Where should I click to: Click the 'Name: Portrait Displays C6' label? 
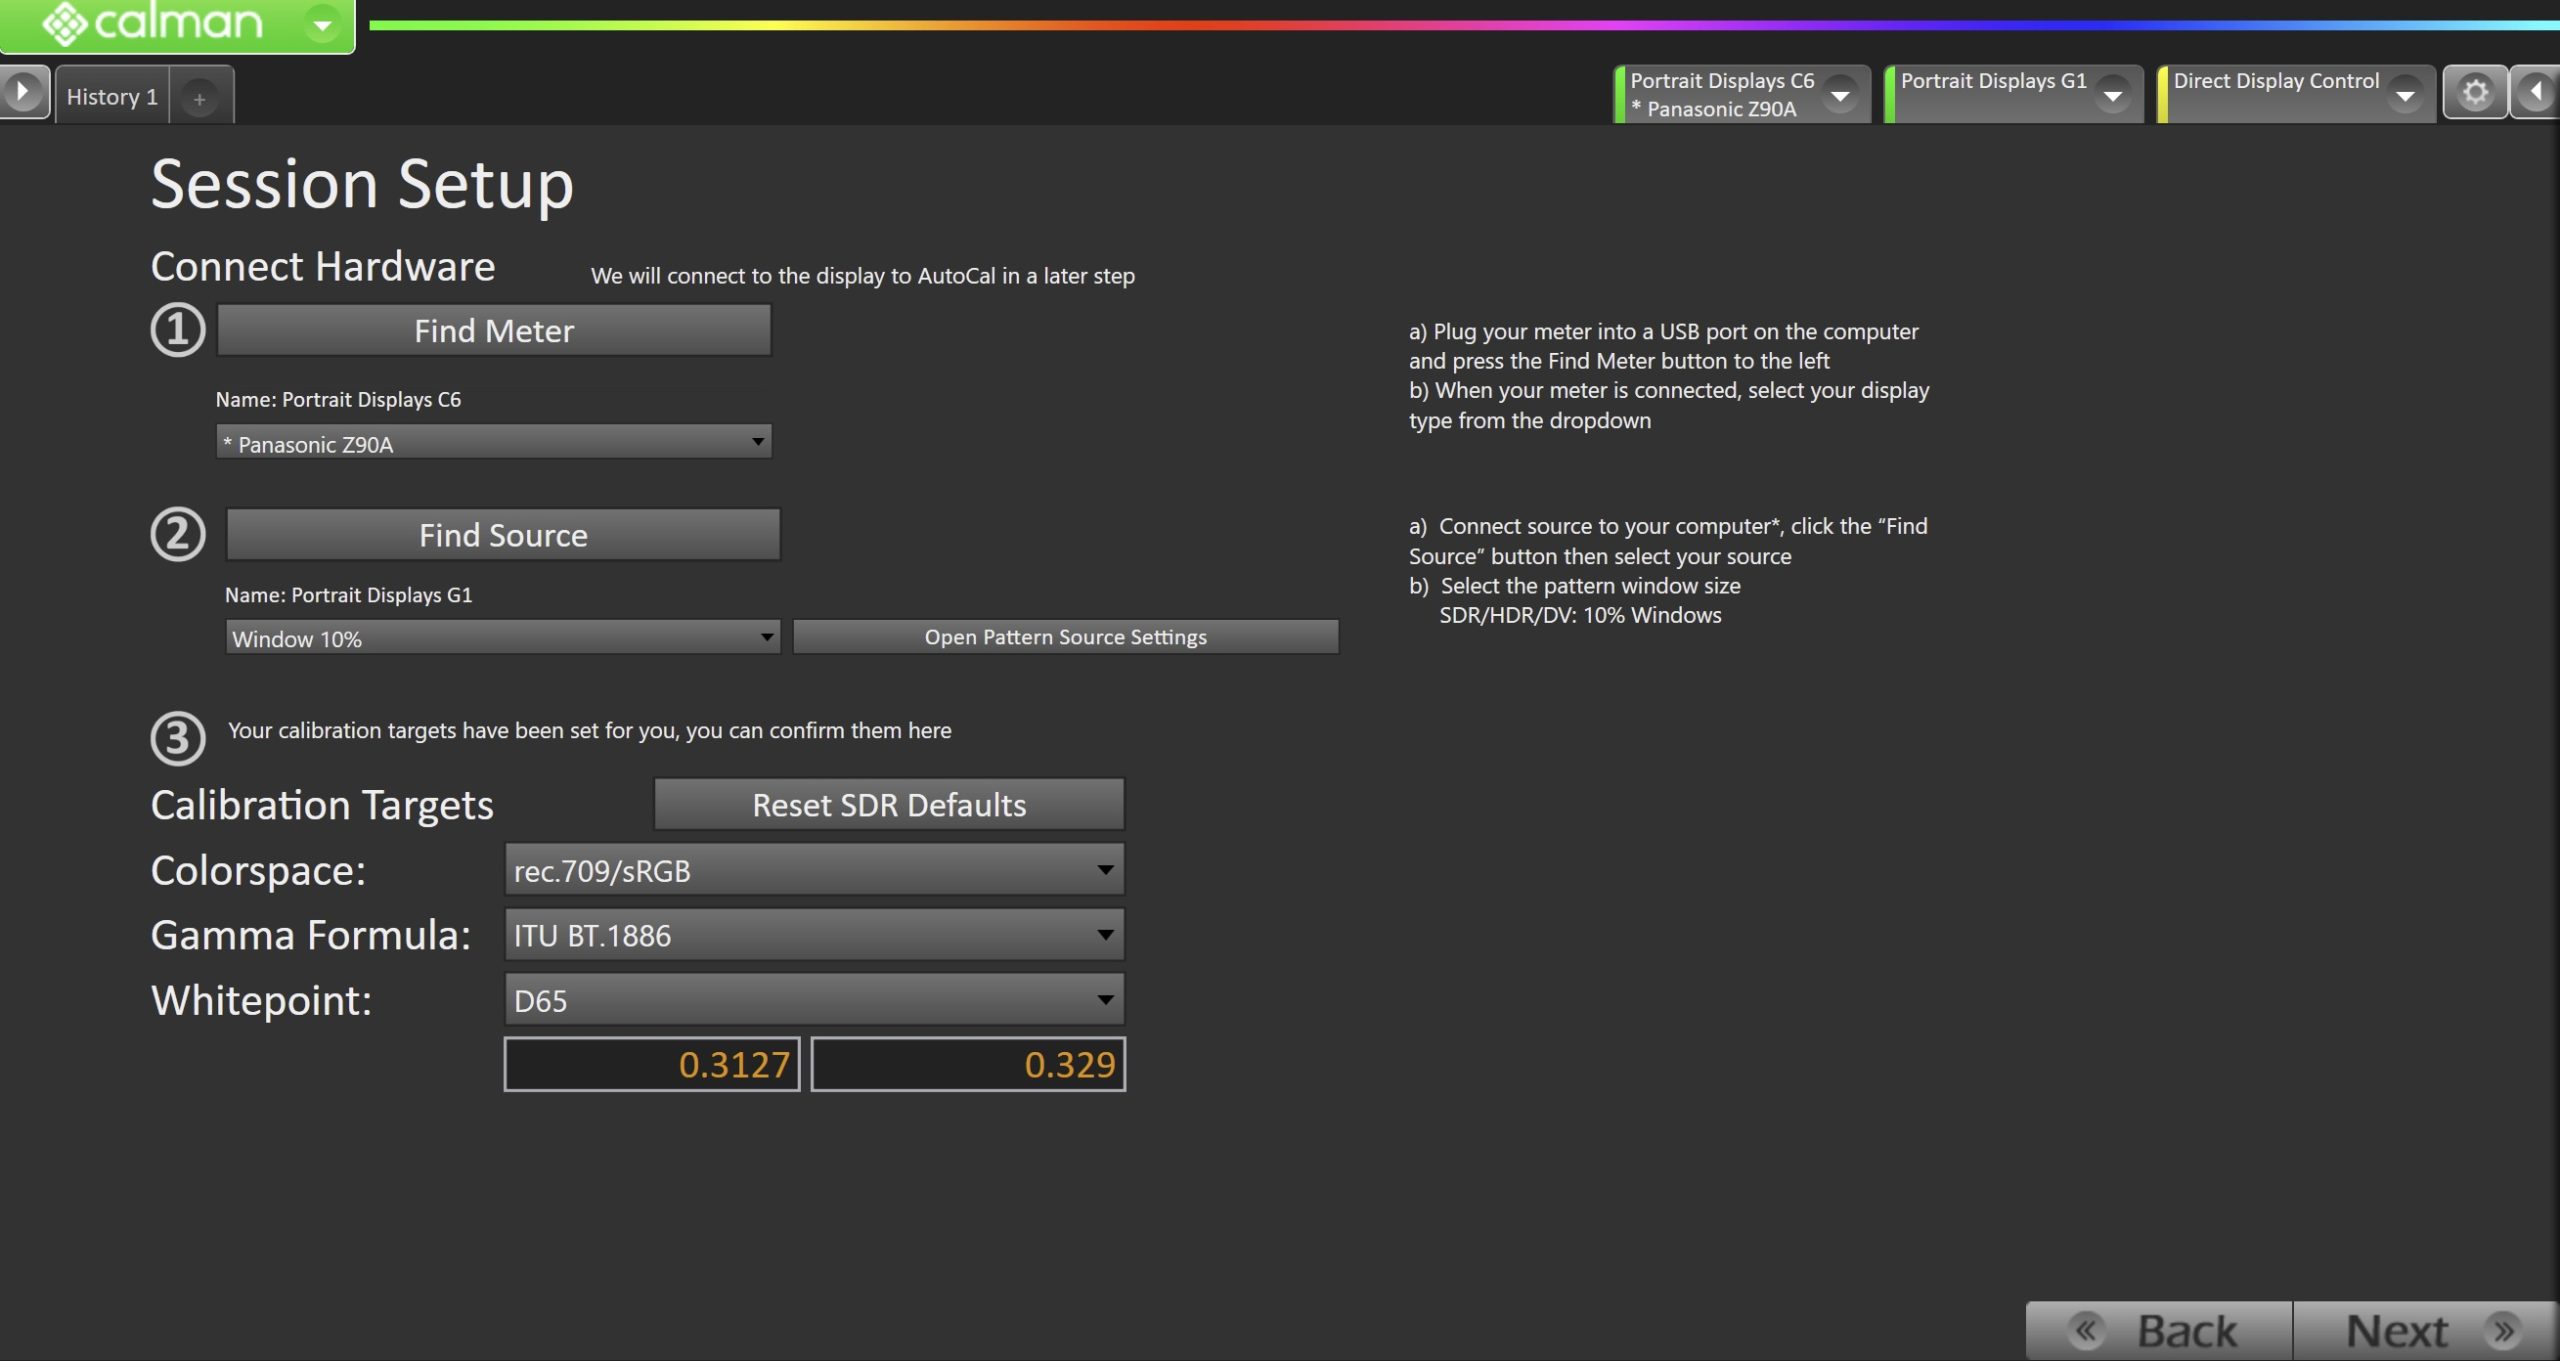click(338, 399)
